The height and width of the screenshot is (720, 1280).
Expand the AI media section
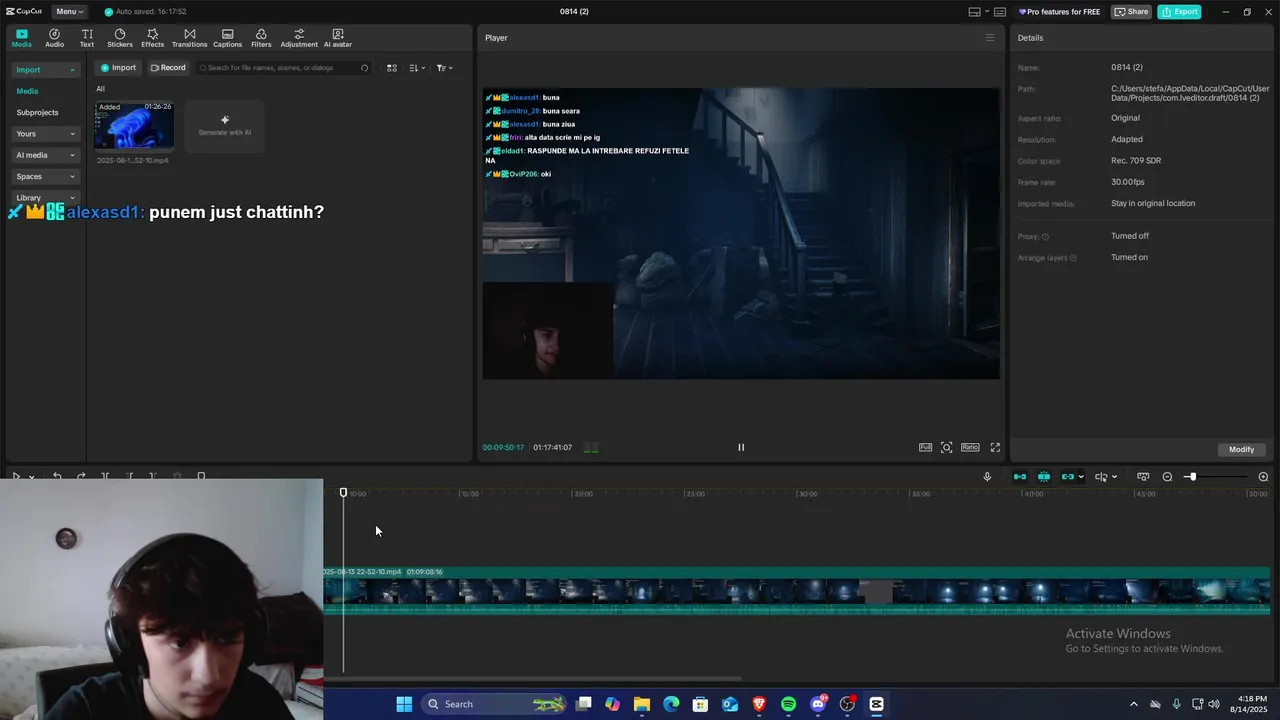click(45, 155)
